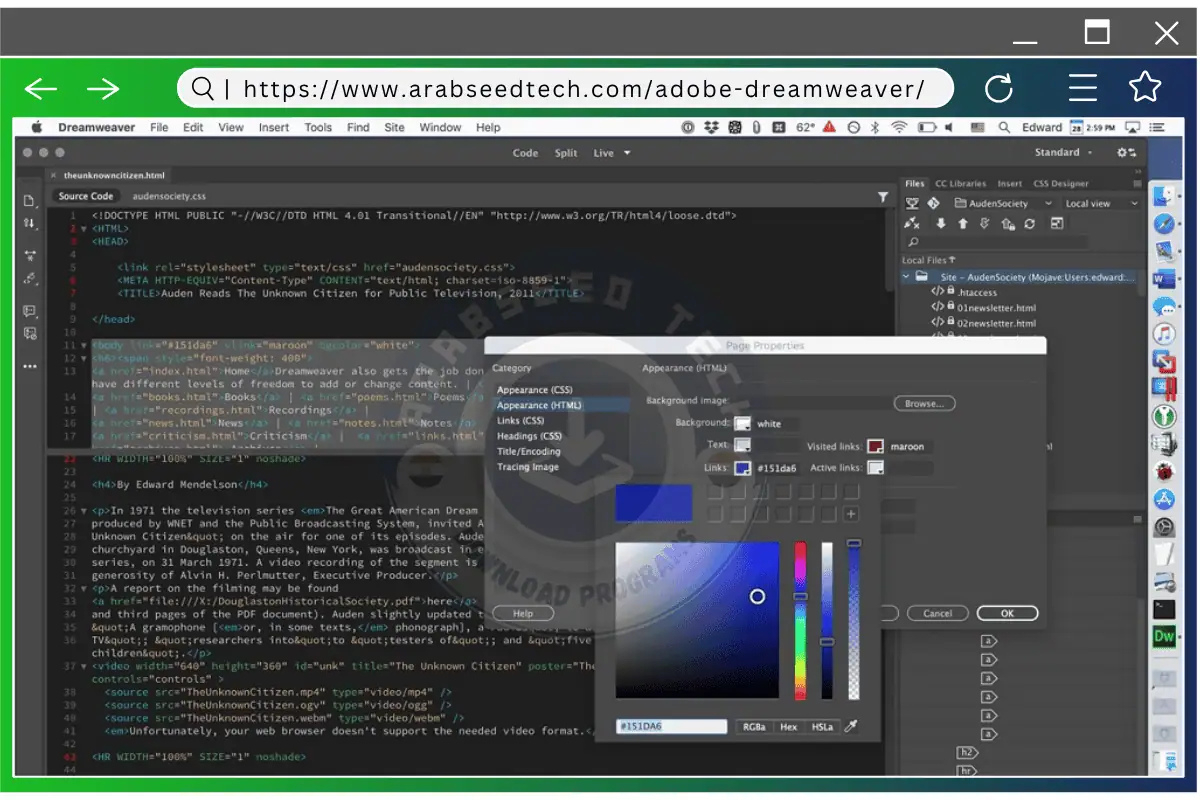Viewport: 1200px width, 800px height.
Task: Click OK in Page Properties dialog
Action: pyautogui.click(x=1008, y=613)
